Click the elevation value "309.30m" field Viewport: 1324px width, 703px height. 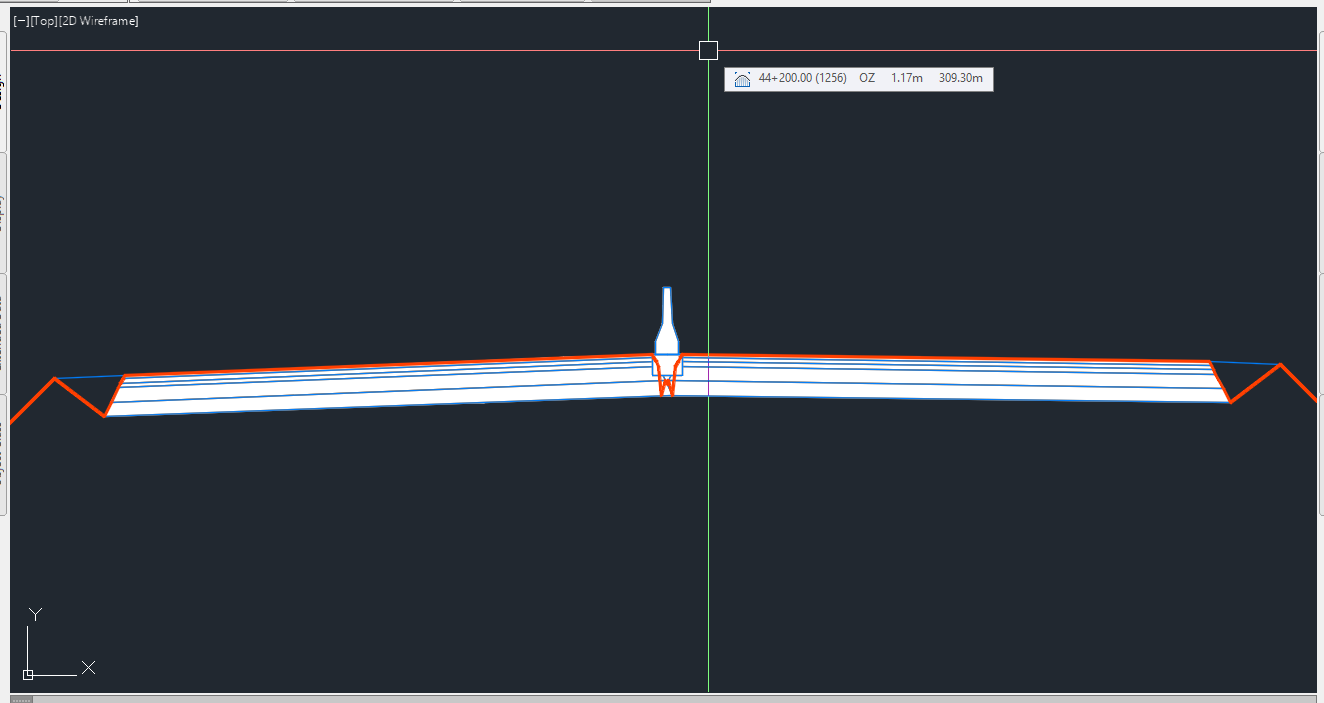click(x=962, y=78)
